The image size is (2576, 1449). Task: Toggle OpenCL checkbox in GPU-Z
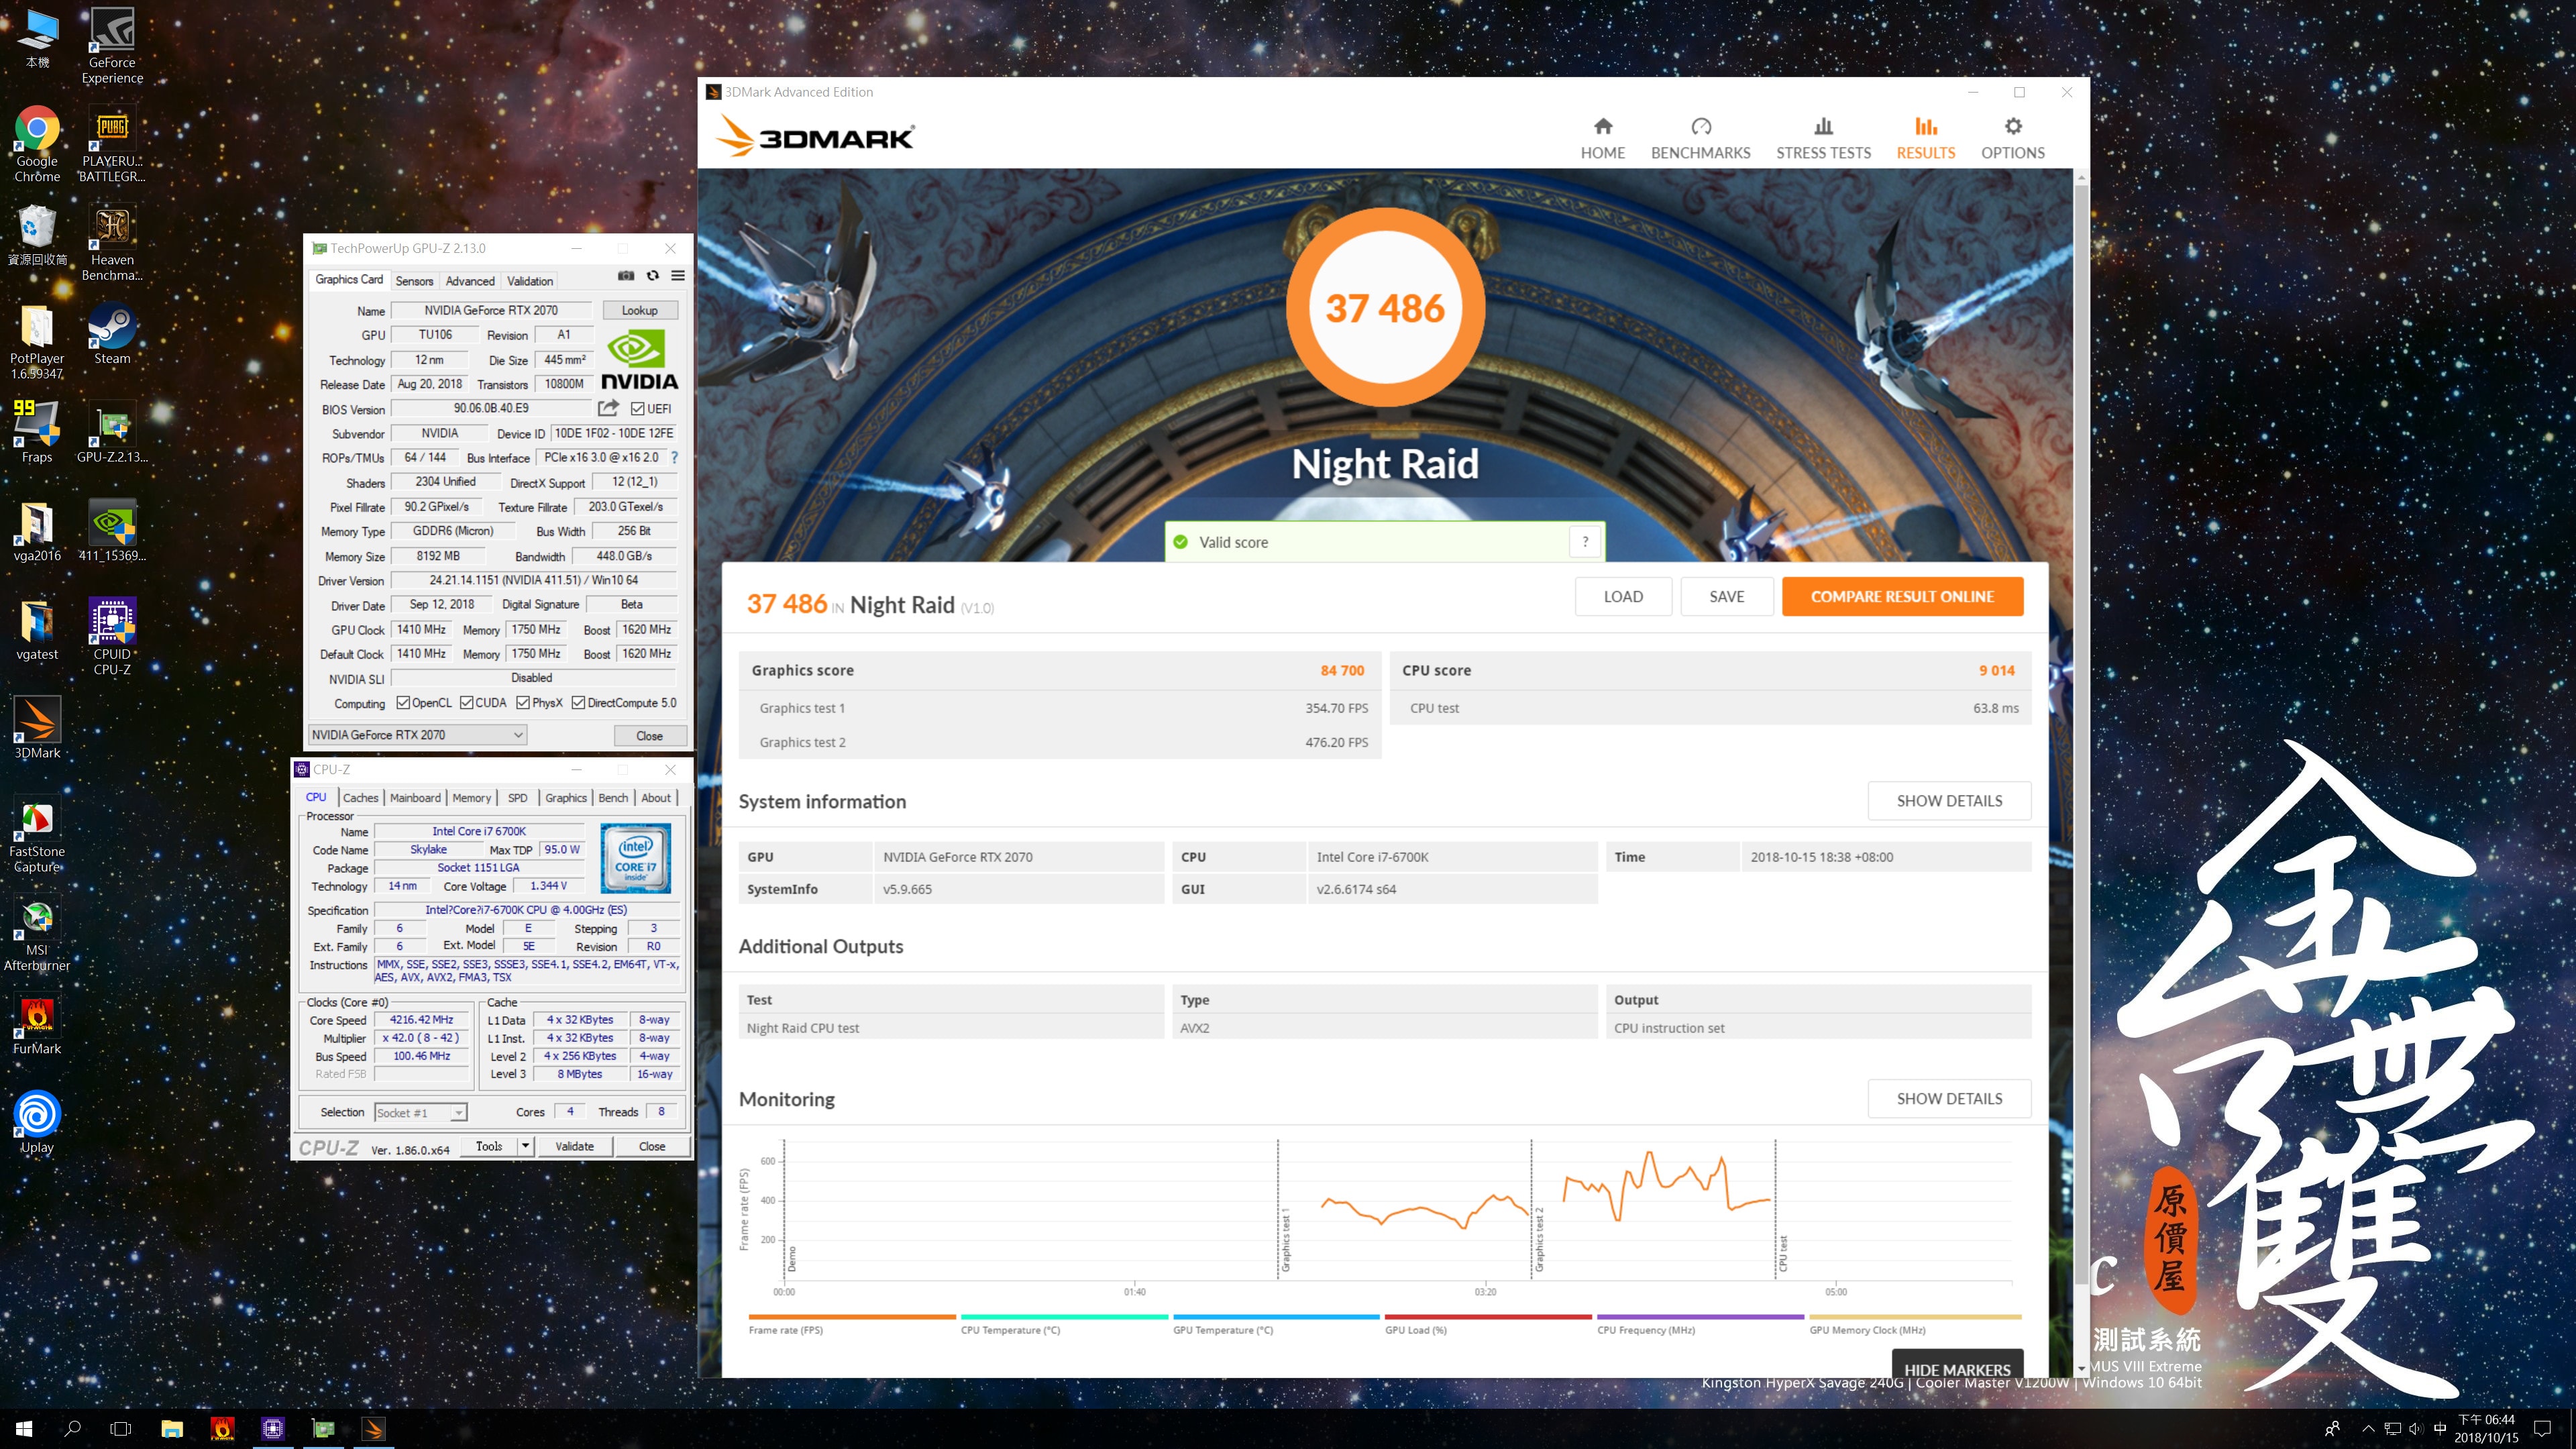[x=403, y=703]
